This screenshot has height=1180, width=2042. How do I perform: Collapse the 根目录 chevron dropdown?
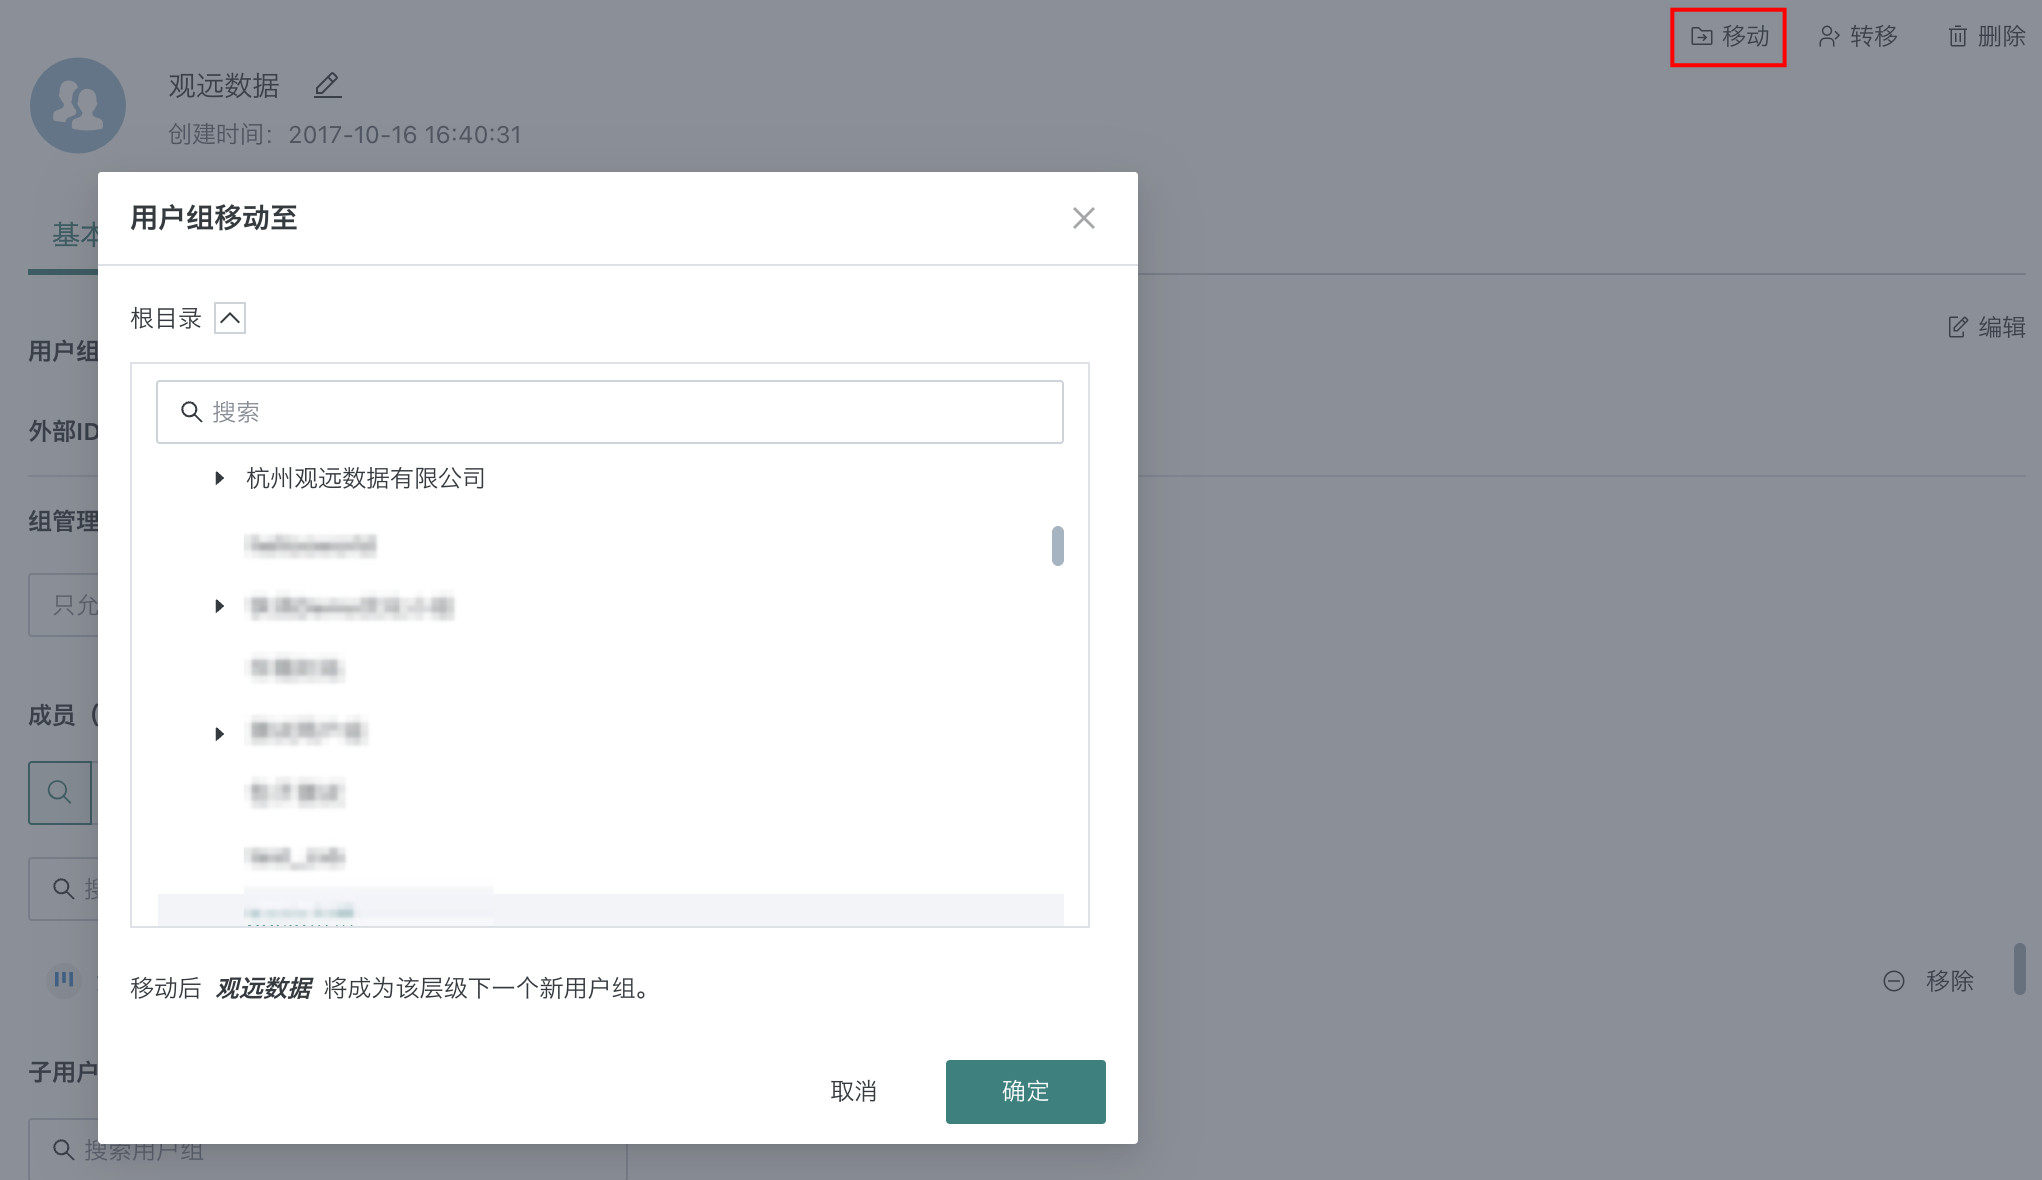coord(230,318)
